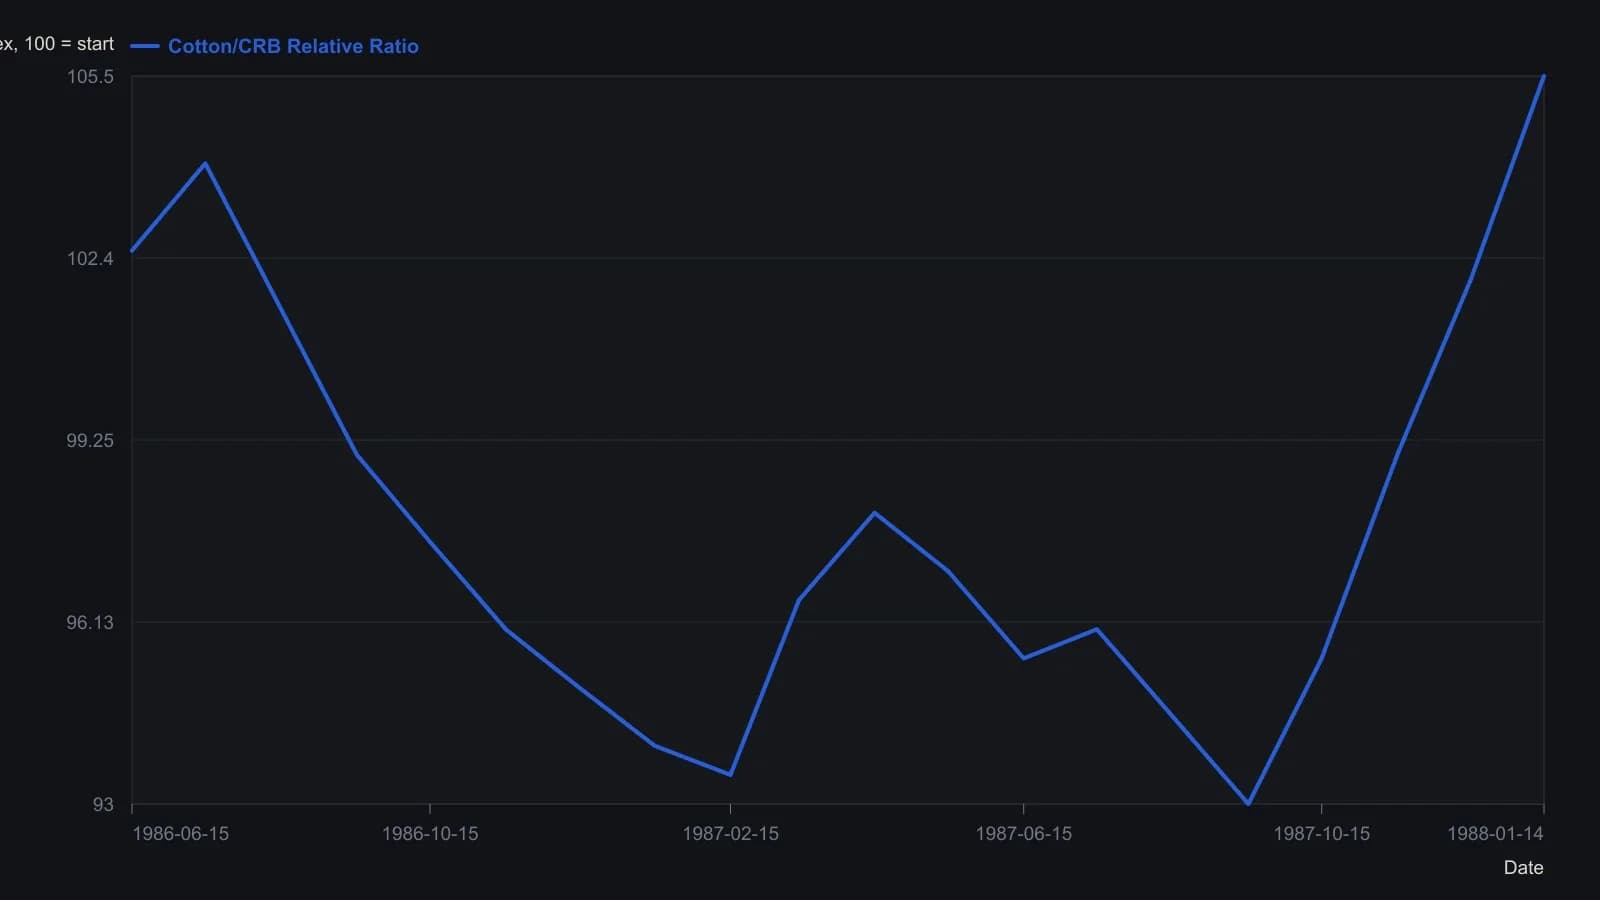Click the final high point at 1988-01-14
The height and width of the screenshot is (900, 1600).
coord(1544,76)
